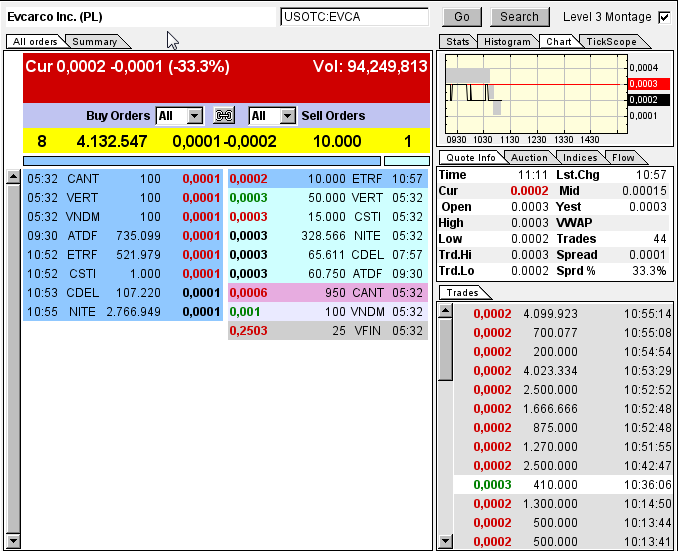Viewport: 680px width, 551px height.
Task: Open the TickScope tab
Action: tap(611, 42)
